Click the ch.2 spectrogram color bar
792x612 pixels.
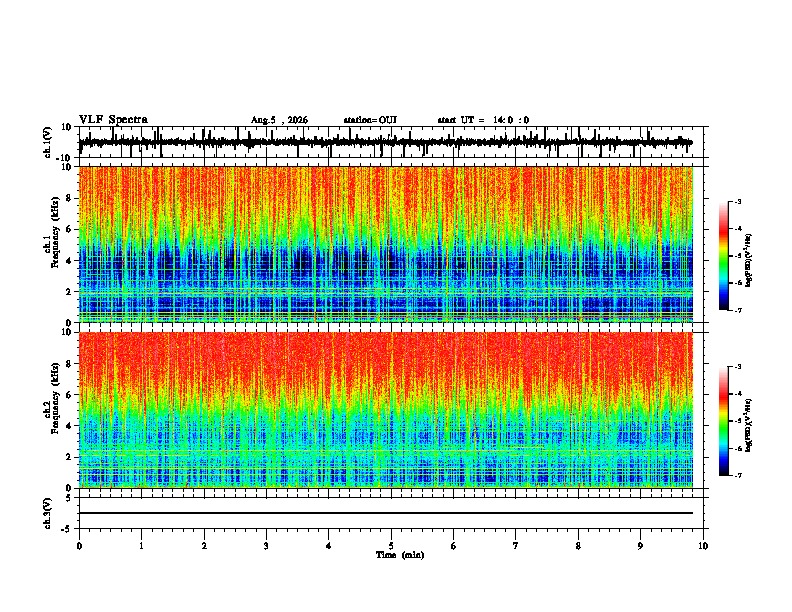(723, 421)
